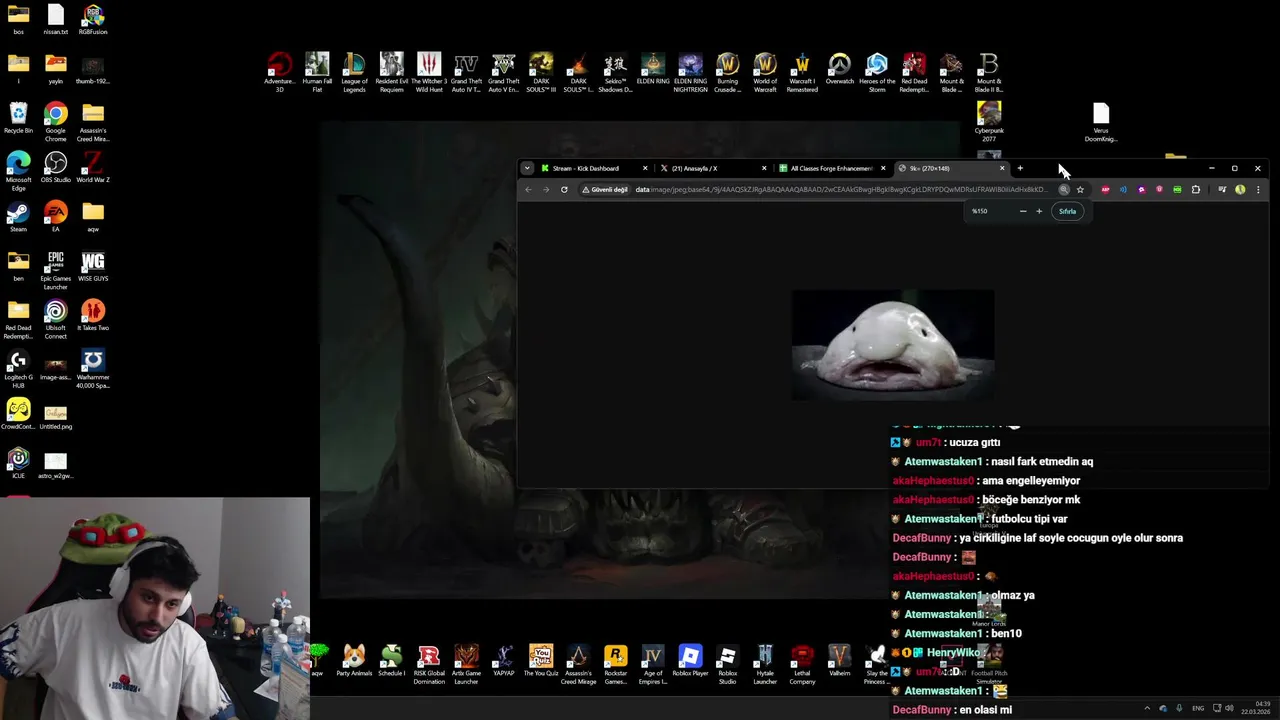Viewport: 1280px width, 720px height.
Task: Expand the Chrome tab search dropdown arrow
Action: pyautogui.click(x=527, y=168)
